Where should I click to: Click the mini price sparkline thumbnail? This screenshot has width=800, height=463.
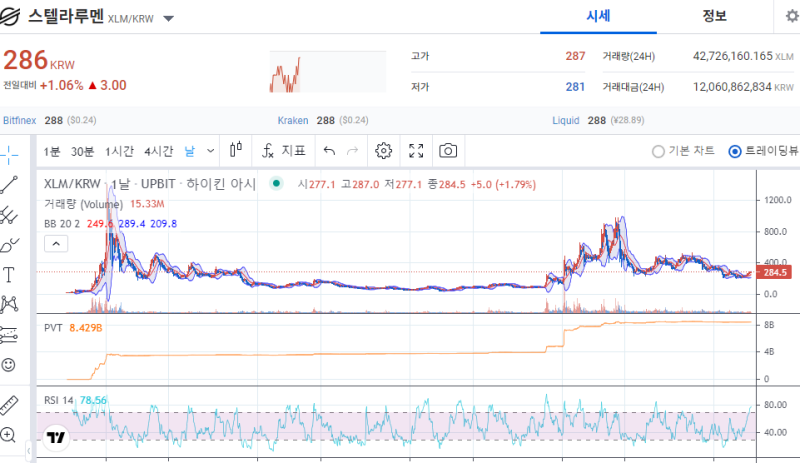328,72
